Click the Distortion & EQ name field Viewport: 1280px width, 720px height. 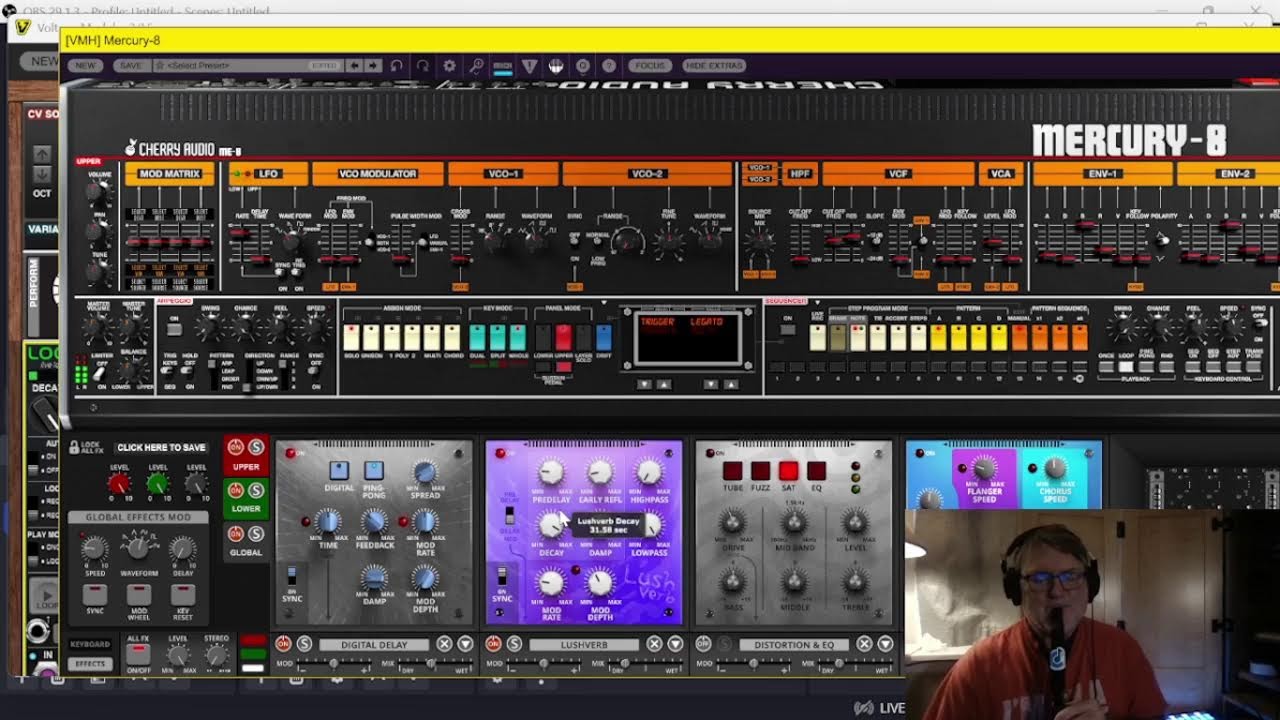coord(794,645)
